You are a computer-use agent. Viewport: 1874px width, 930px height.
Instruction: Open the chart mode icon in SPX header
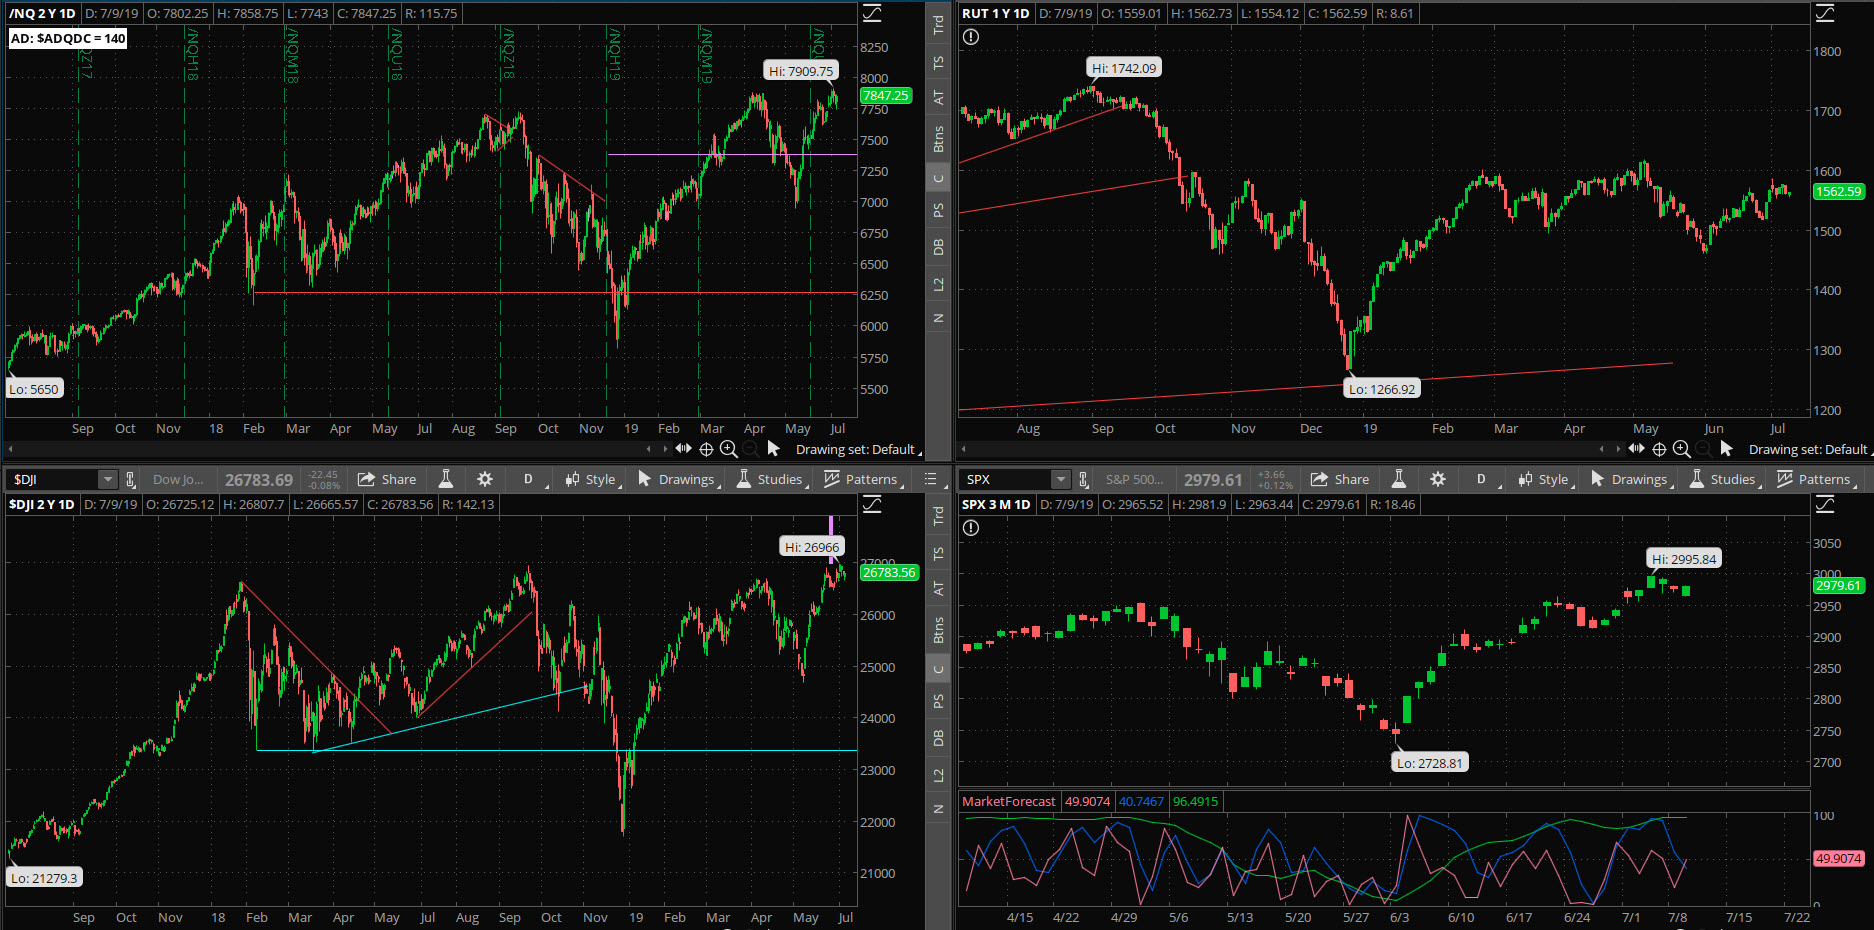tap(1825, 504)
